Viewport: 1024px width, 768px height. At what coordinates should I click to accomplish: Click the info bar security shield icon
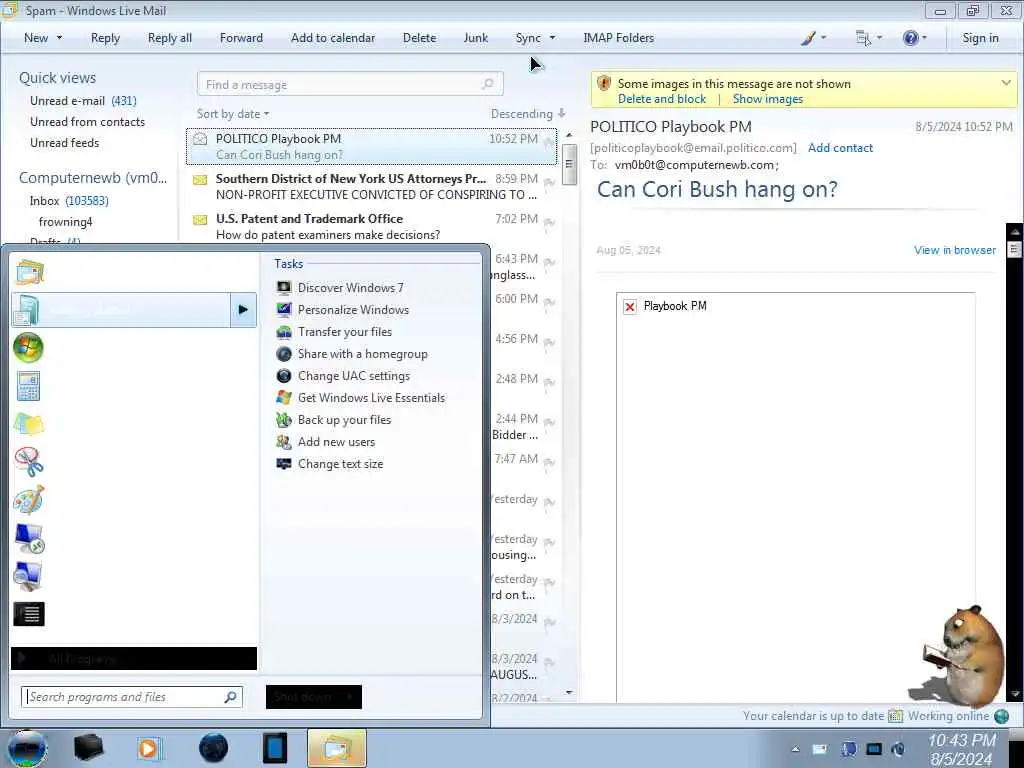point(604,84)
